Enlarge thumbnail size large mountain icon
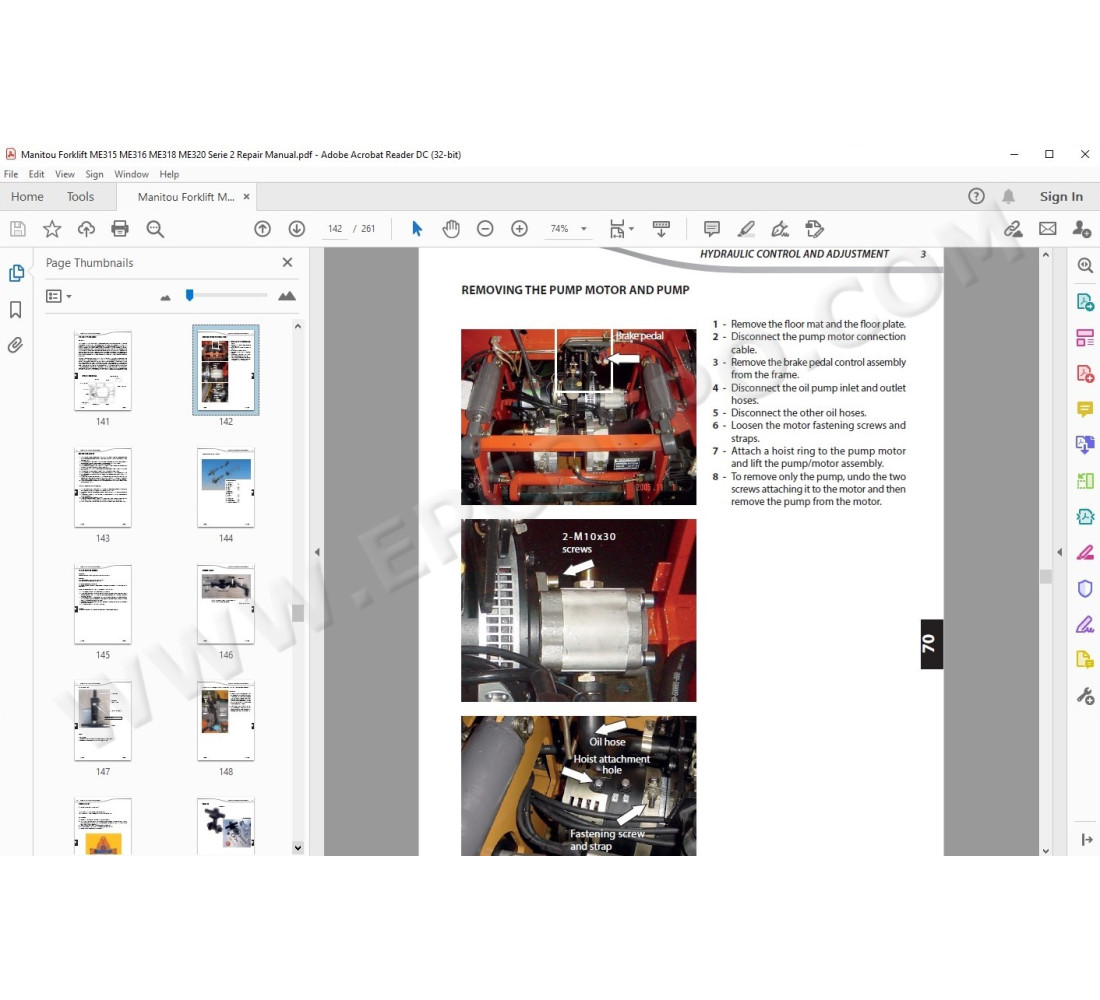1100x1000 pixels. [x=286, y=296]
